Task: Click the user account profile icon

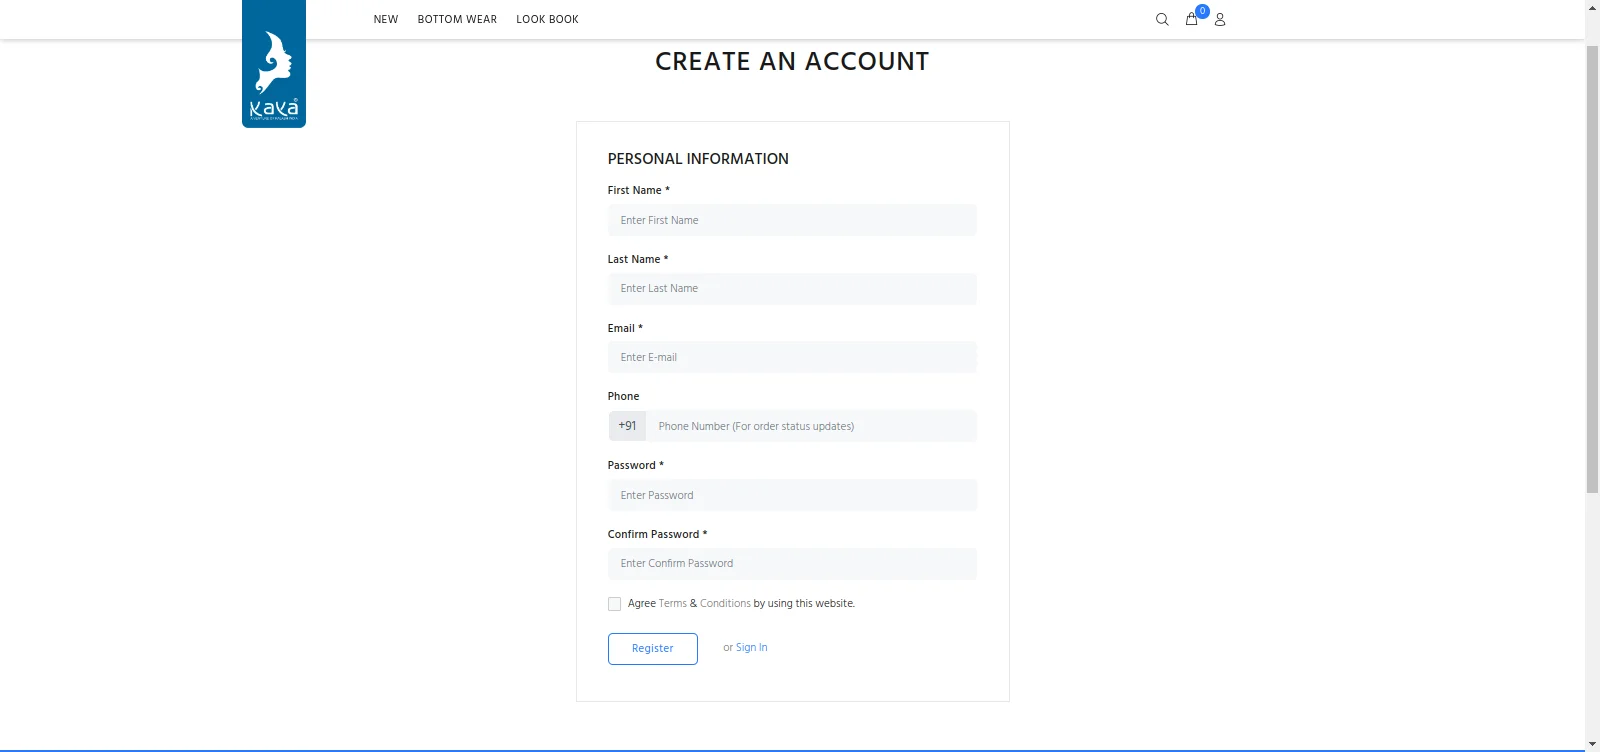Action: [x=1219, y=19]
